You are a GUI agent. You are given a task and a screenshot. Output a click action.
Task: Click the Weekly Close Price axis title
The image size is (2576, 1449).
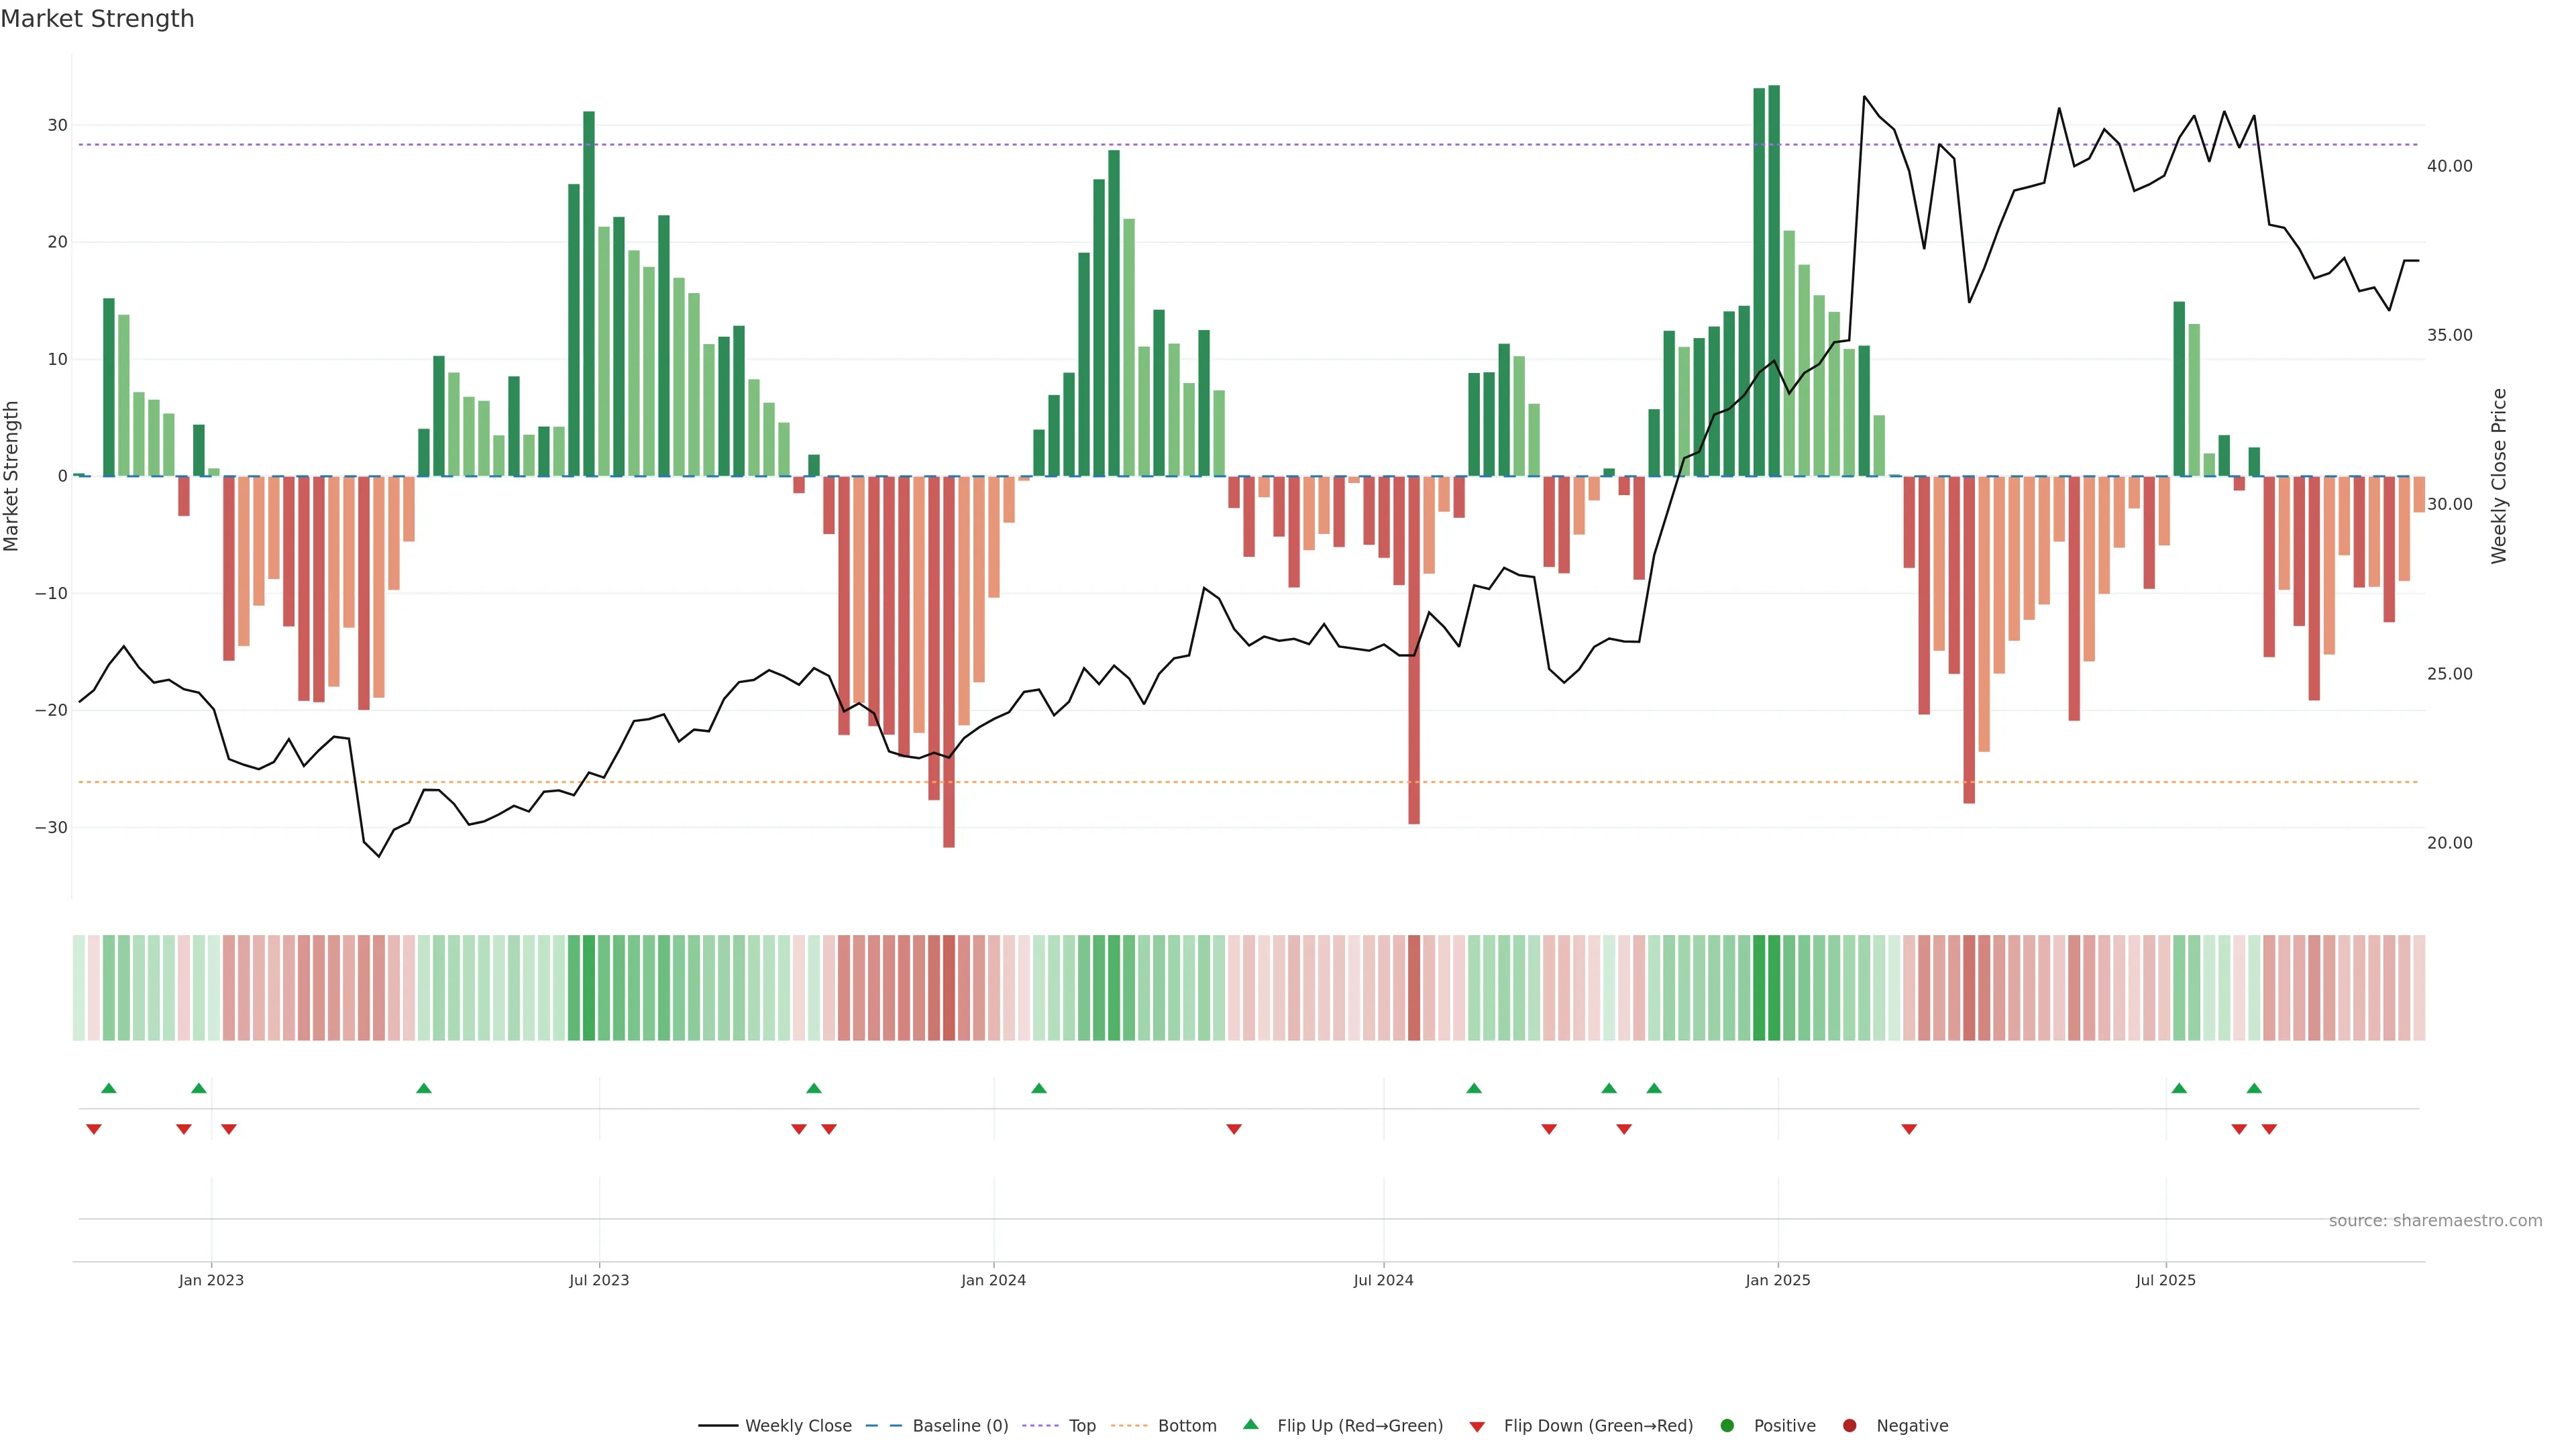point(2499,476)
